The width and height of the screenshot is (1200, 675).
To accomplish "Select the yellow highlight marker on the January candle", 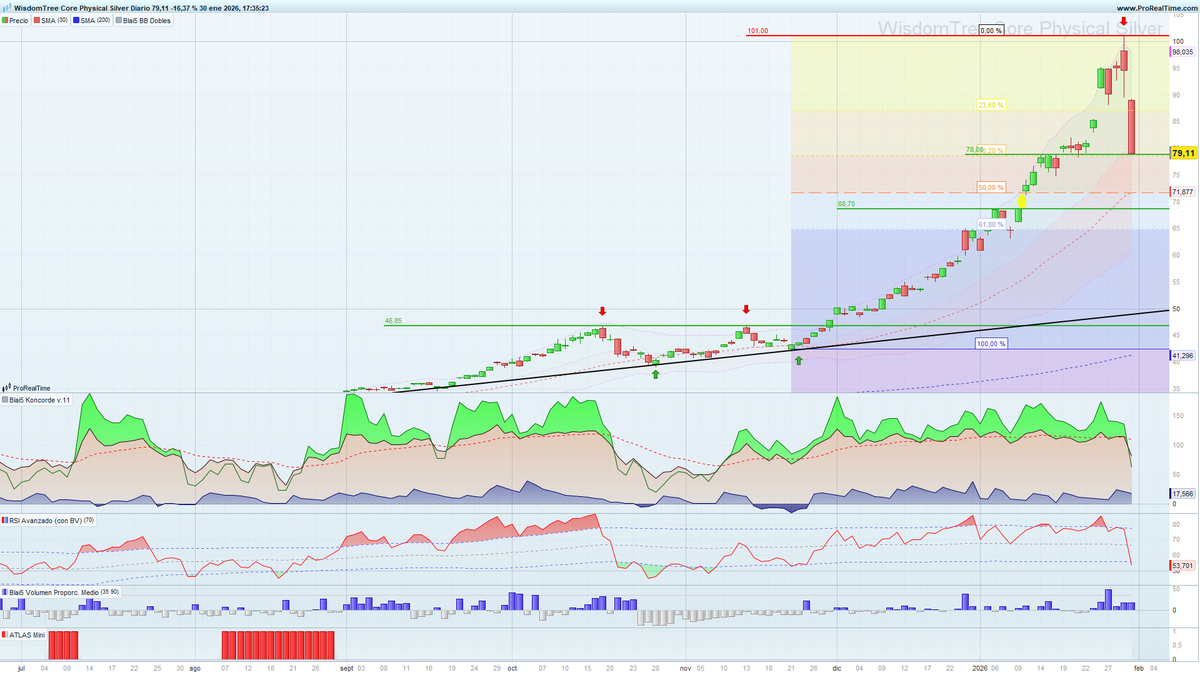I will (x=1021, y=200).
